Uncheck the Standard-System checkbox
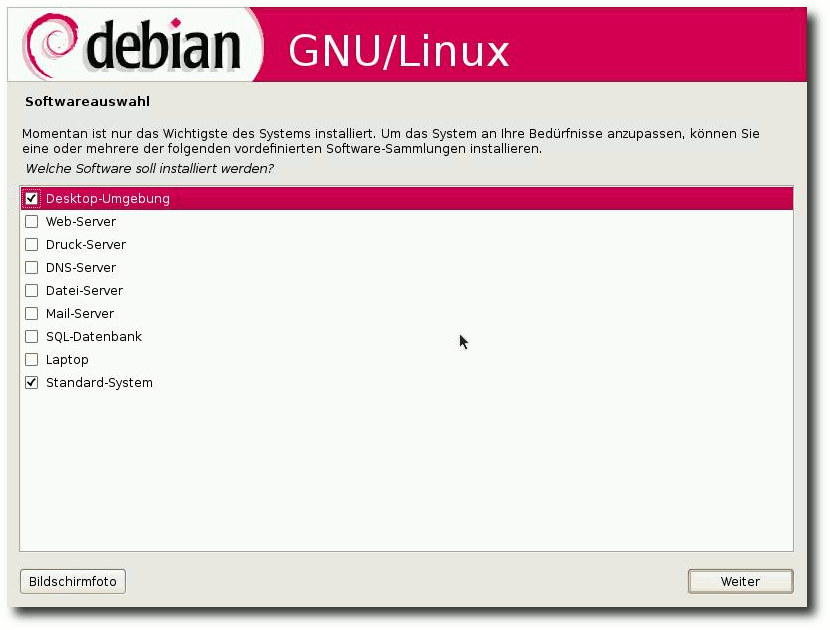830x630 pixels. pos(31,382)
